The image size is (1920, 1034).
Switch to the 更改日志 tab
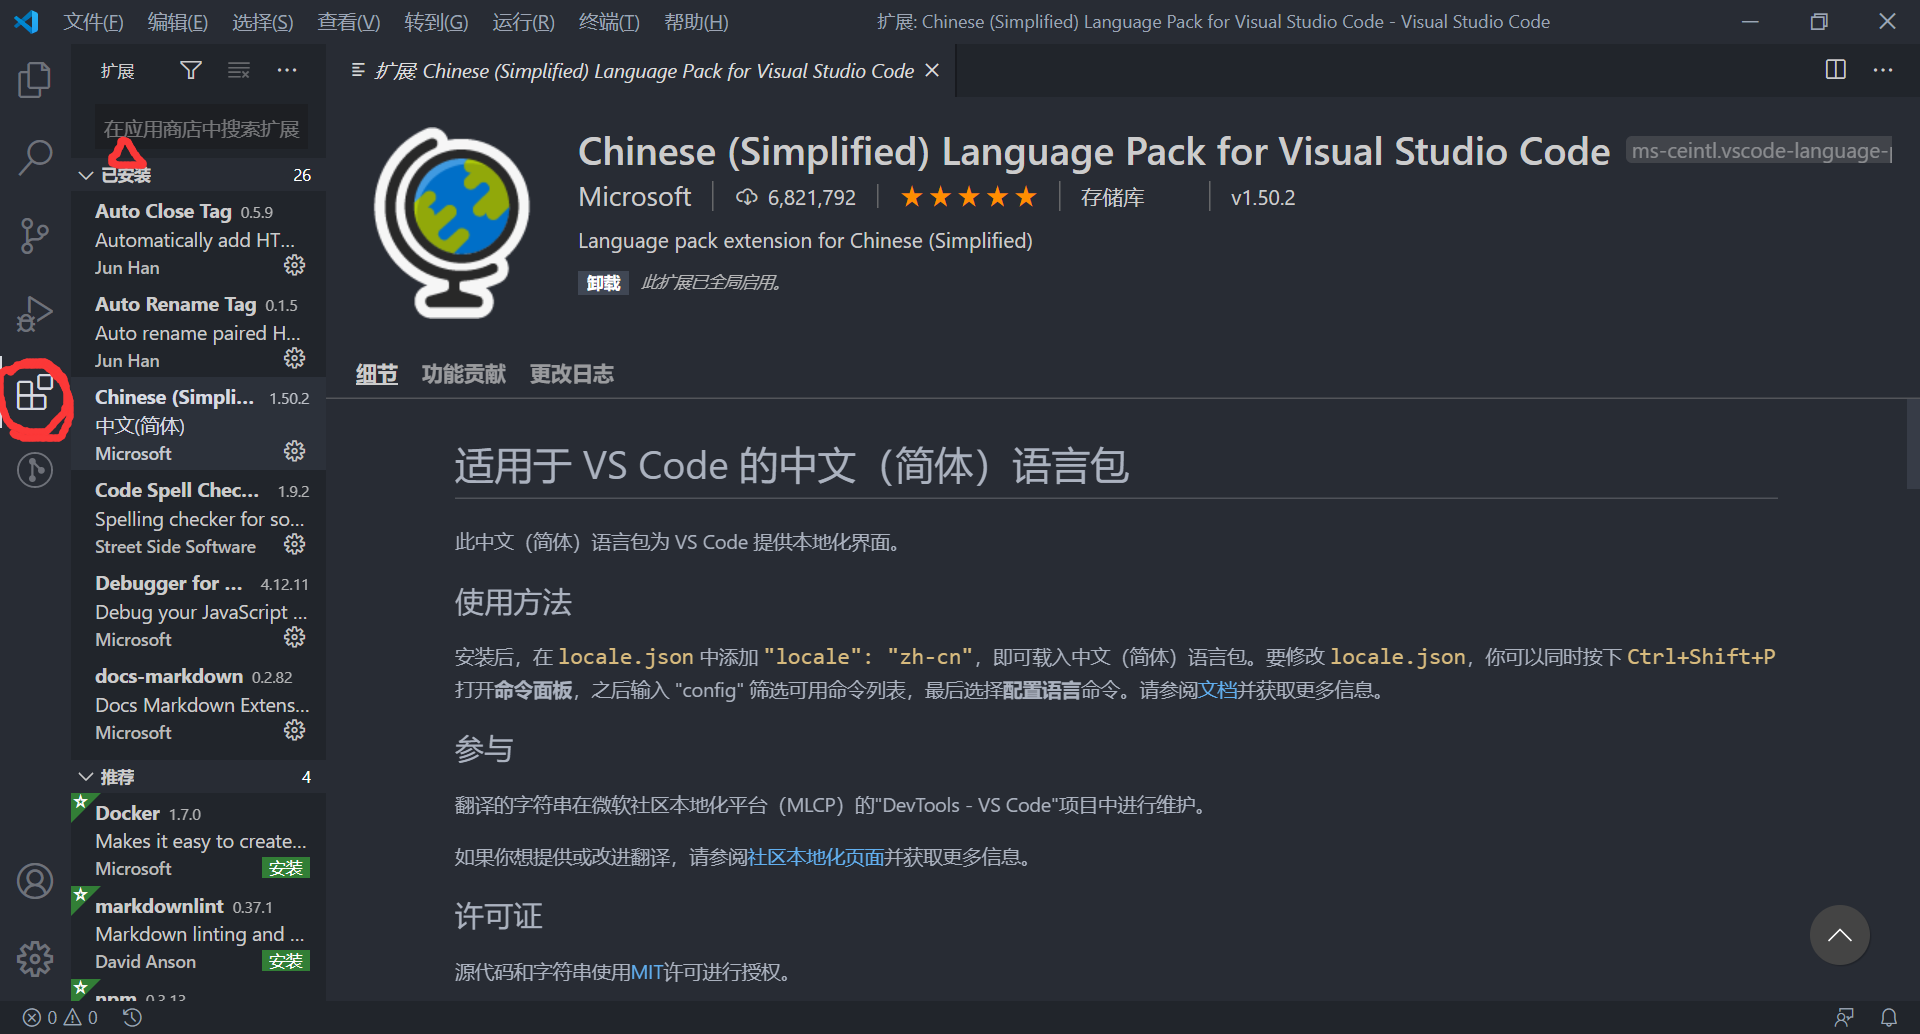[x=571, y=374]
